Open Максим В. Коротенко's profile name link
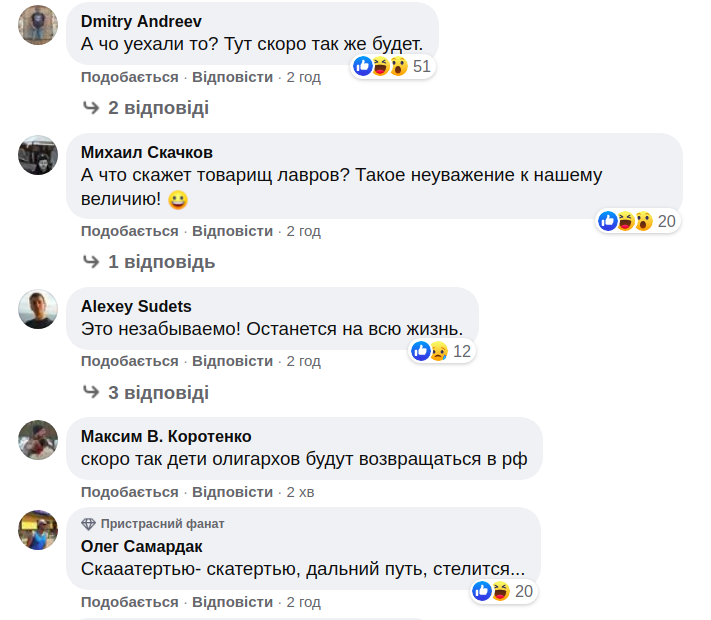The width and height of the screenshot is (711, 620). [x=165, y=437]
